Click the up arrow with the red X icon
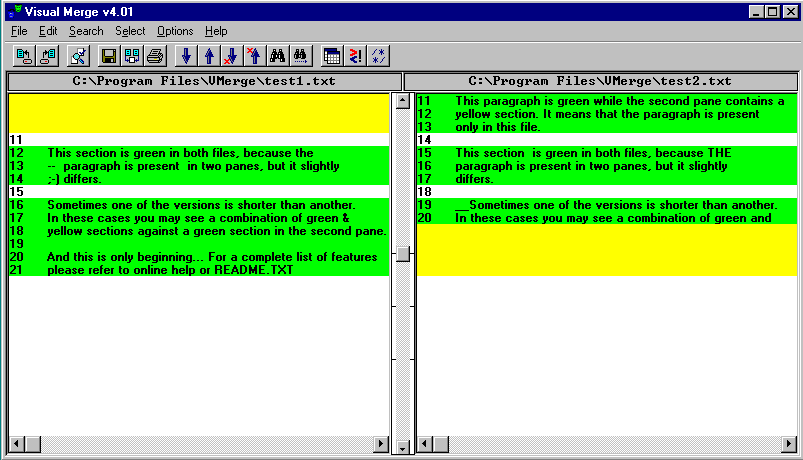Screen dimensions: 803x460 pyautogui.click(x=255, y=56)
